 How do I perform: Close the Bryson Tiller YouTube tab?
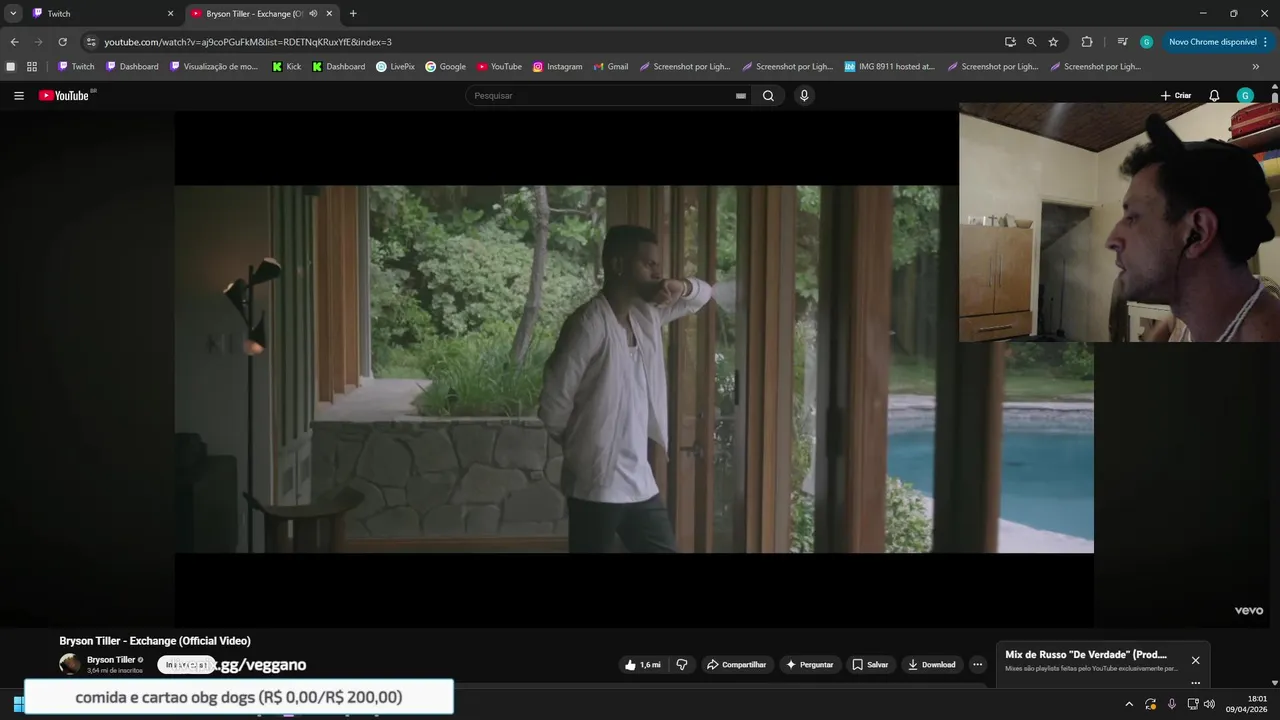pos(329,14)
